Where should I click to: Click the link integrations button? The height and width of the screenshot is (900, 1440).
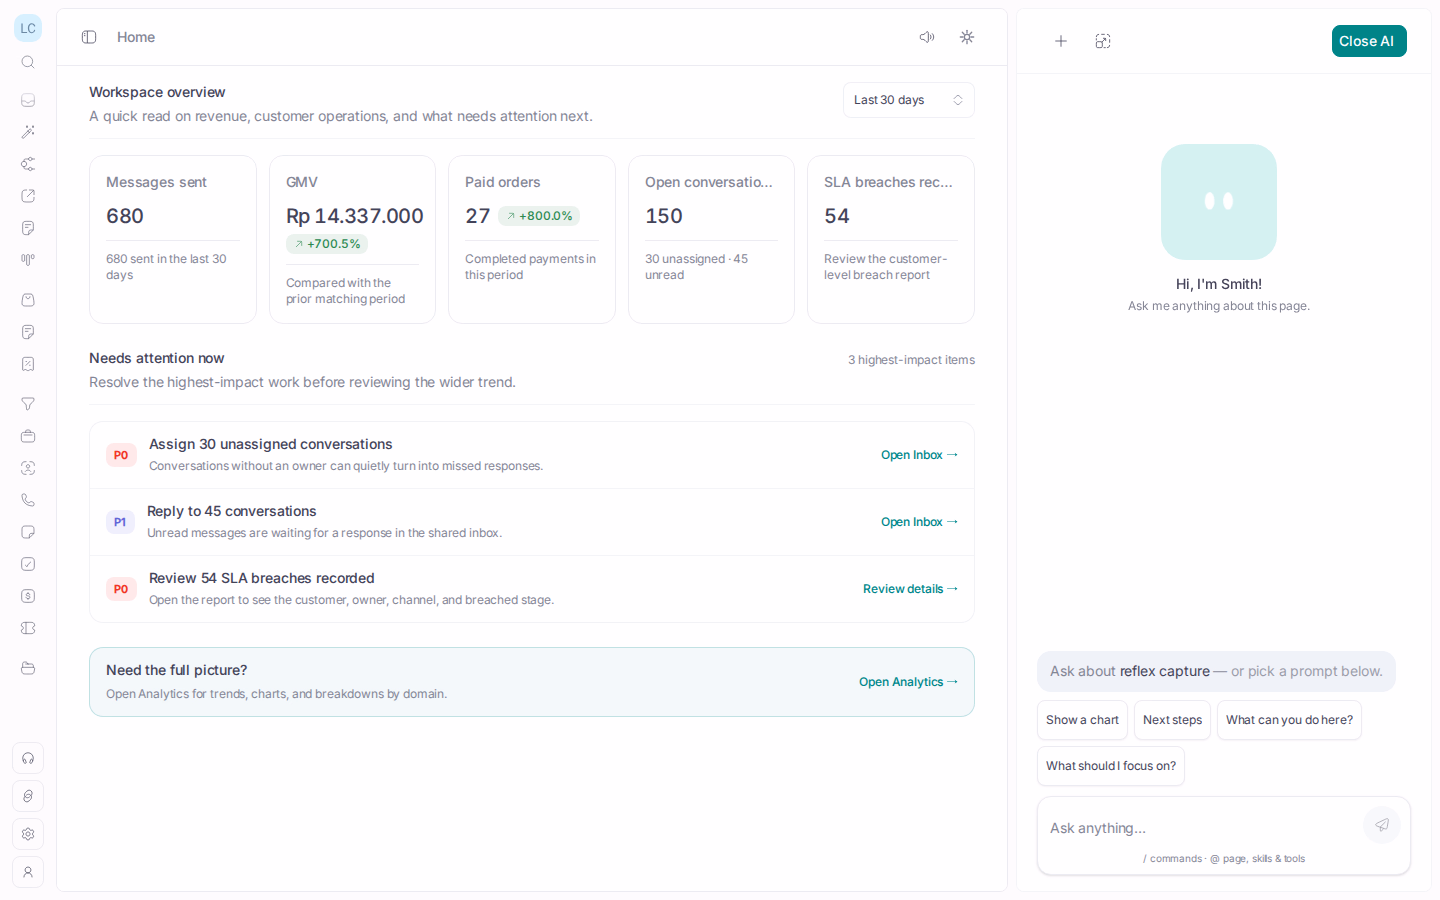pos(28,796)
